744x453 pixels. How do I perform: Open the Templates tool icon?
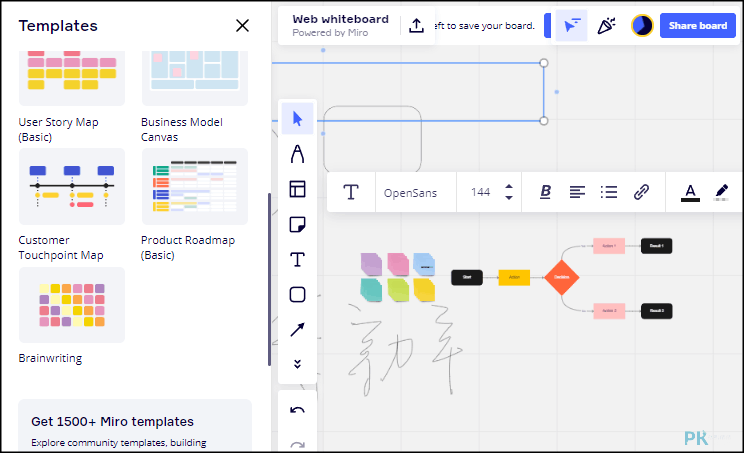(298, 189)
